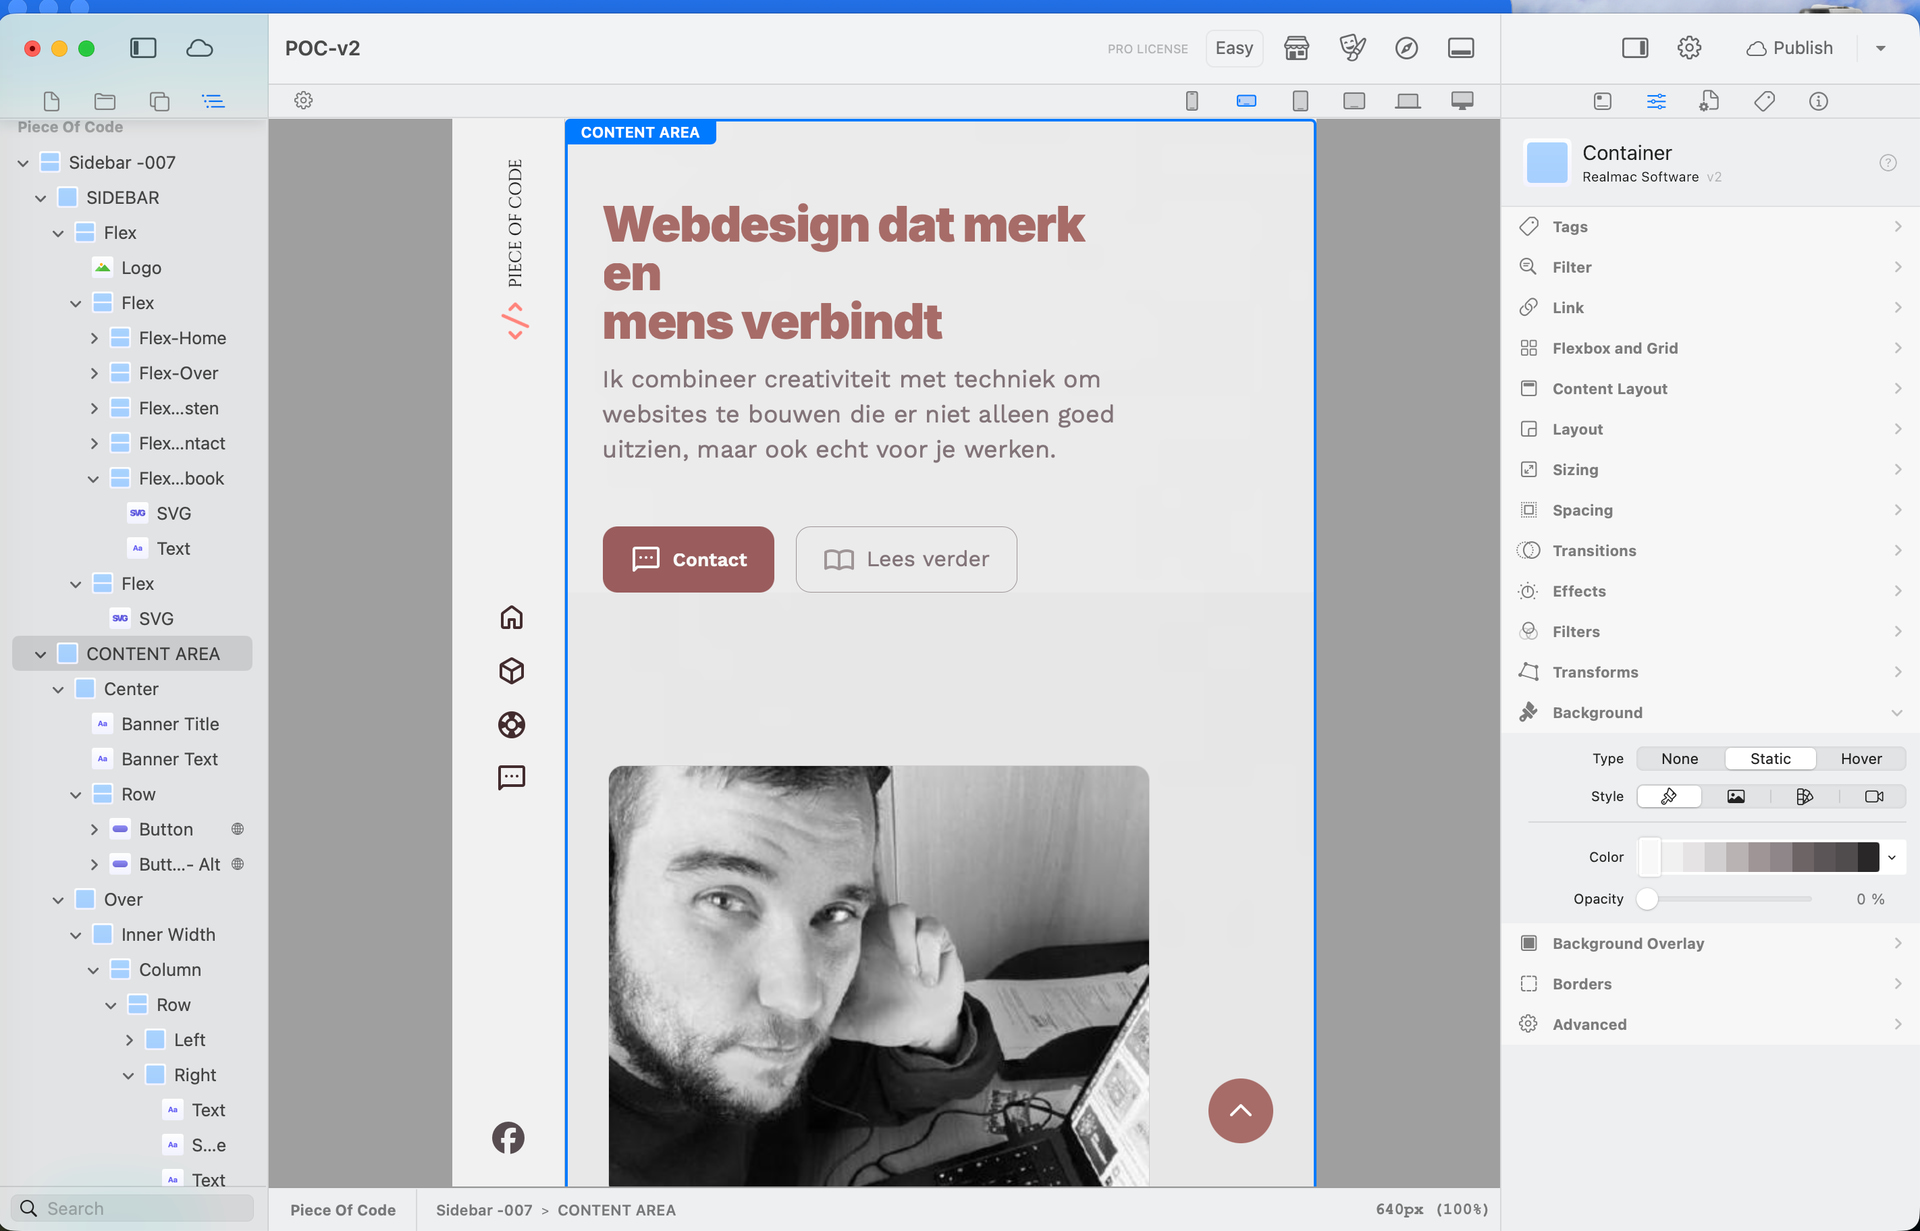Viewport: 1920px width, 1231px height.
Task: Set background type to None
Action: 1679,759
